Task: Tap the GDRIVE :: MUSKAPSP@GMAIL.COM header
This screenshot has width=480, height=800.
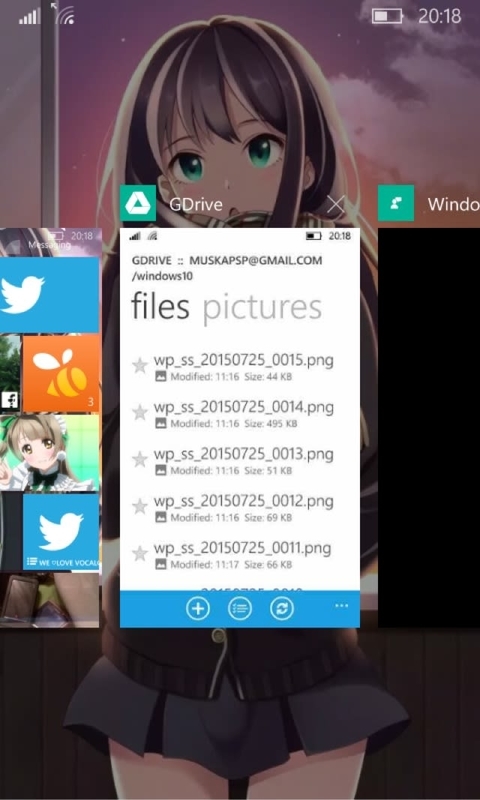Action: pyautogui.click(x=227, y=261)
